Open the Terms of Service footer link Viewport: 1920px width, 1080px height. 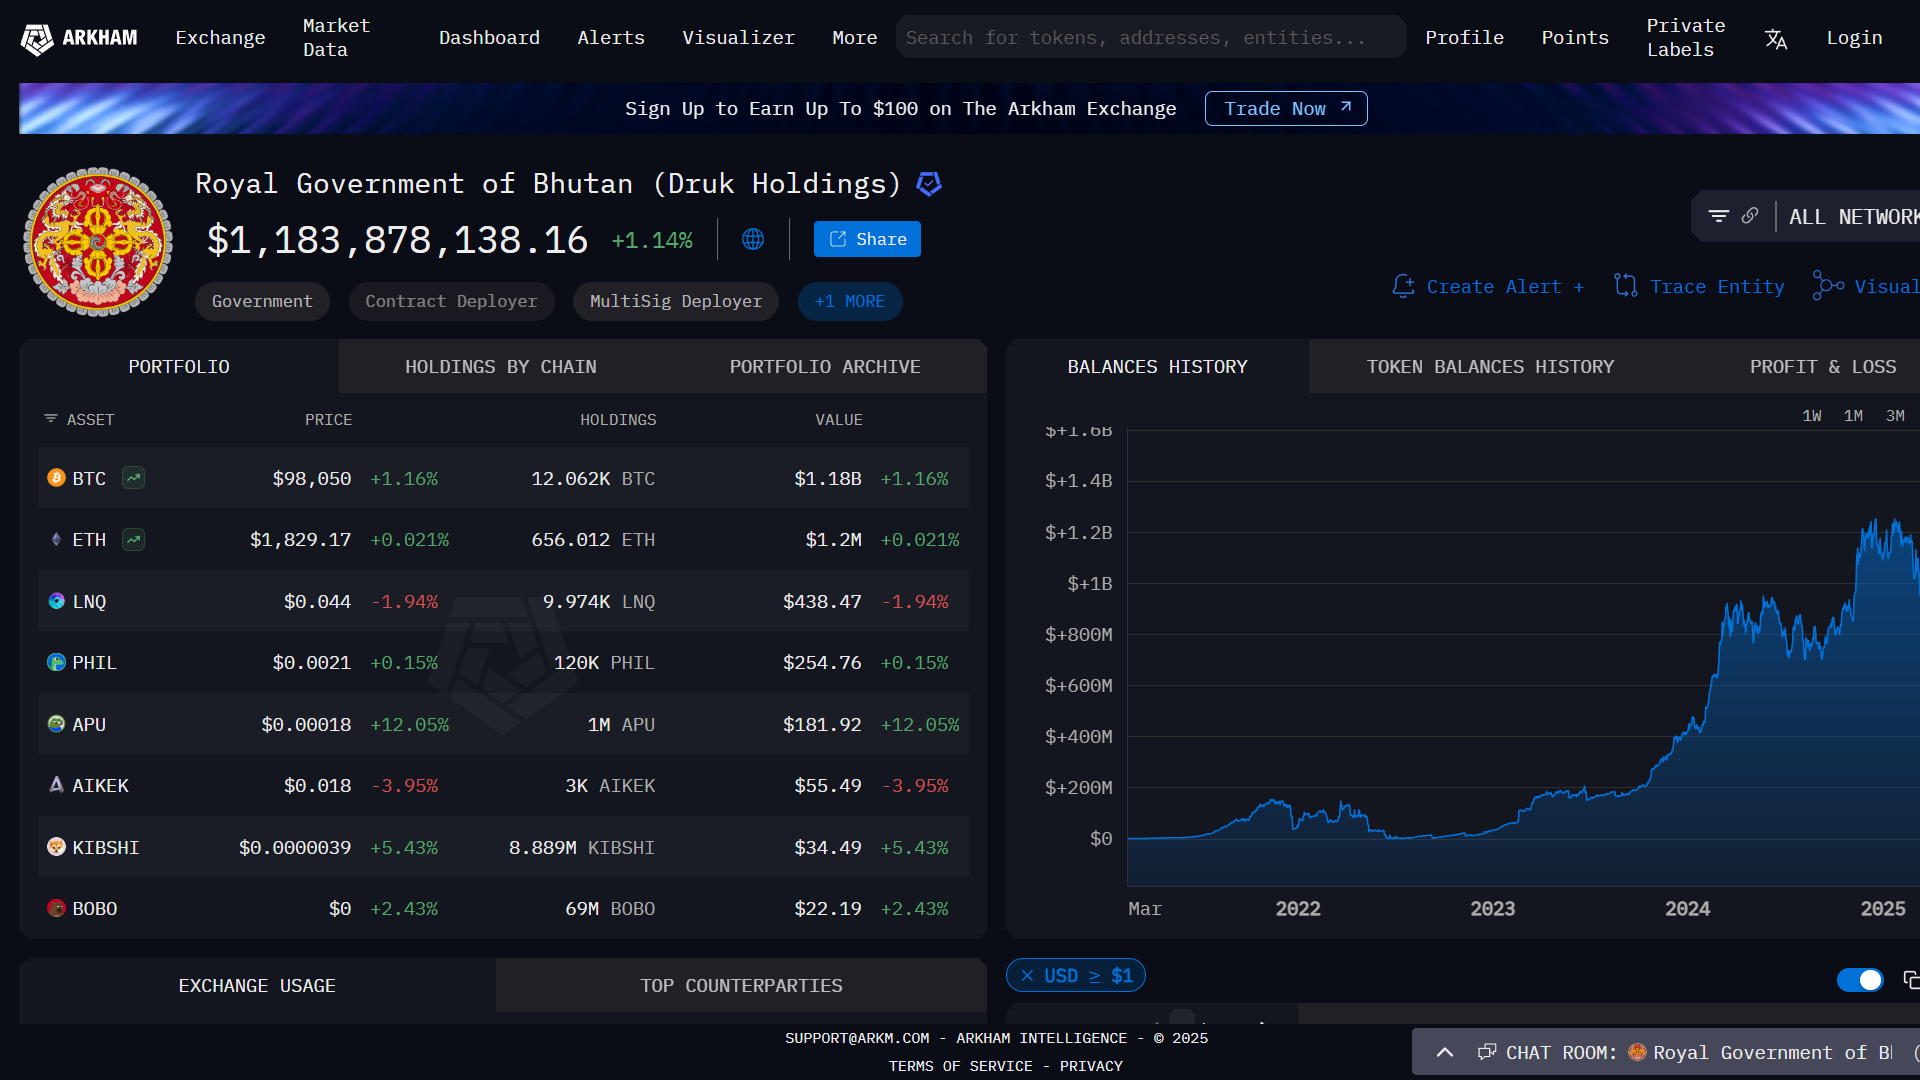point(960,1066)
